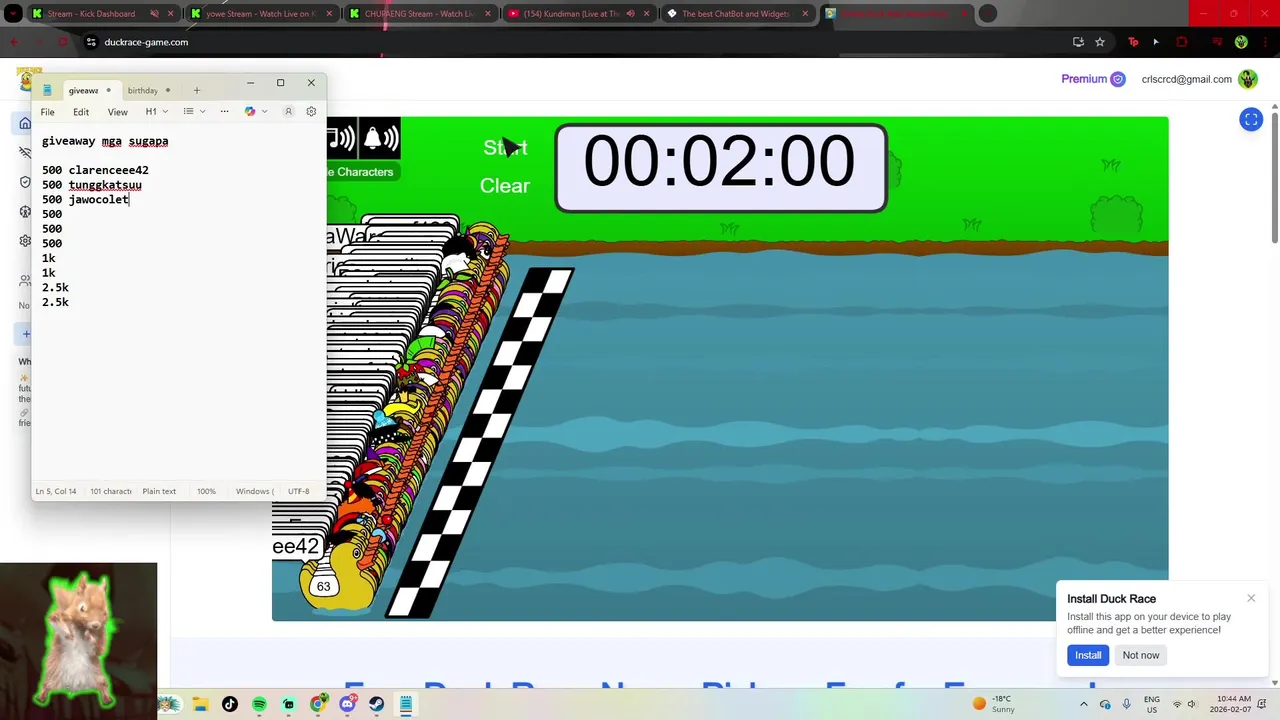Click Install in the Install Duck Race prompt
This screenshot has height=720, width=1280.
coord(1088,655)
